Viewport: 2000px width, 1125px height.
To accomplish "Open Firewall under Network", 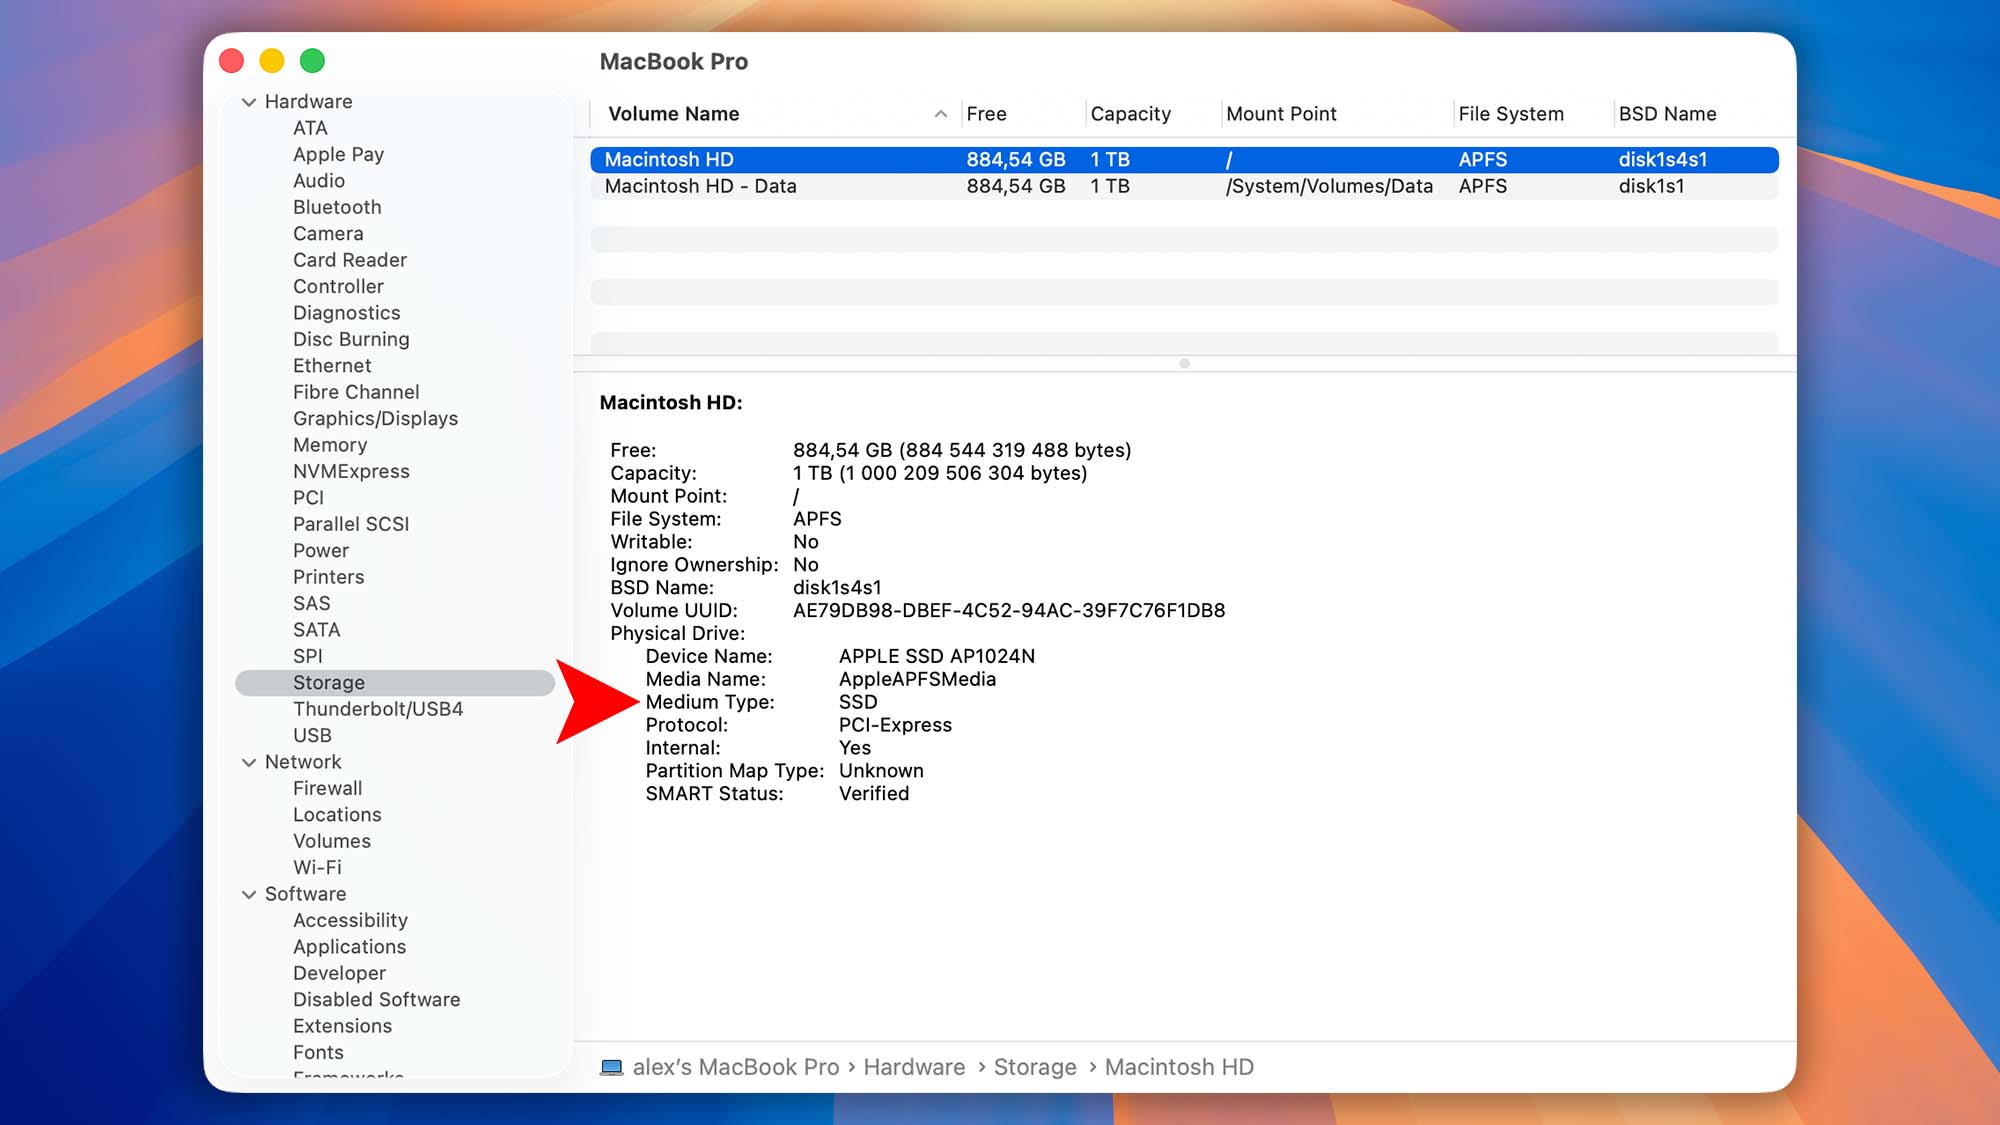I will tap(327, 788).
